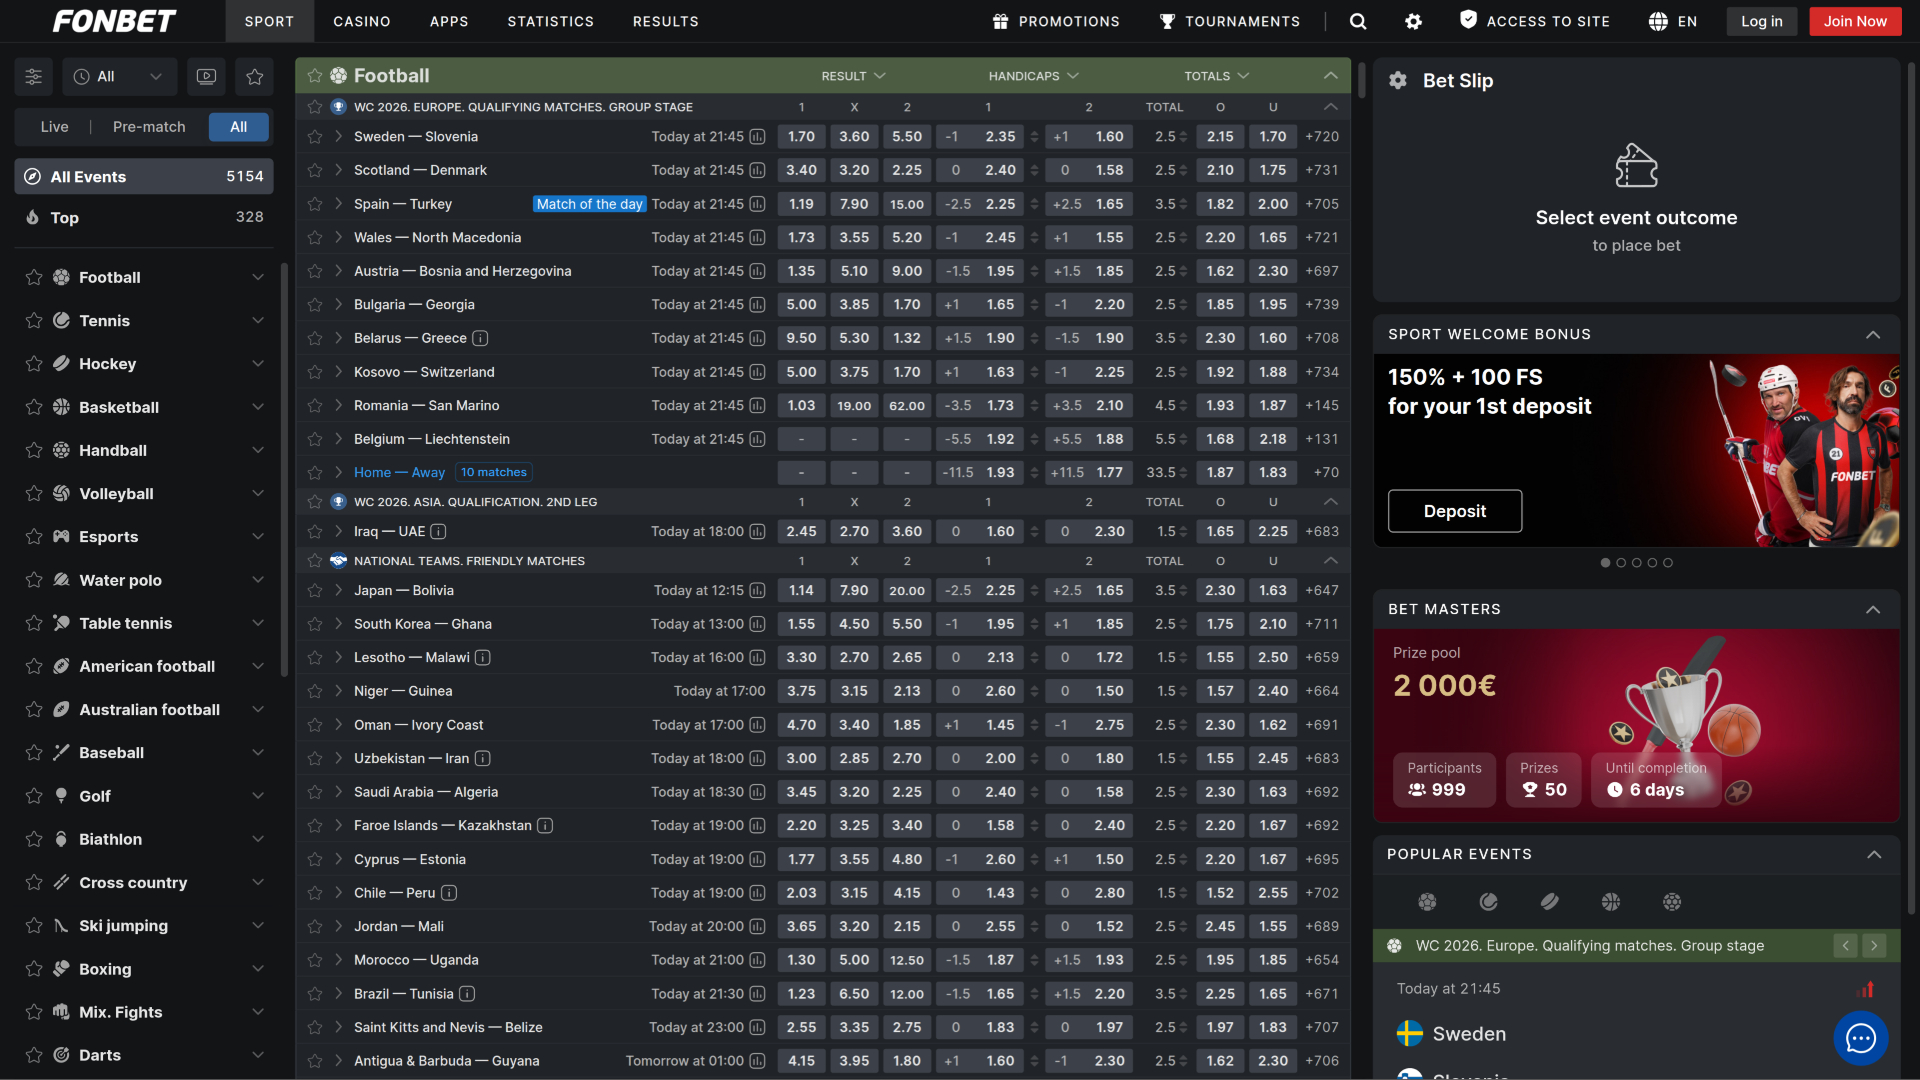
Task: Increase the 2.5 total using its stepper arrow
Action: pos(1185,134)
